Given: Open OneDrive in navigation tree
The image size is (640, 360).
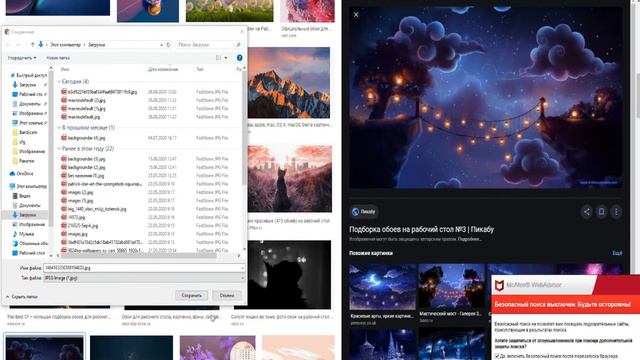Looking at the screenshot, I should 24,173.
